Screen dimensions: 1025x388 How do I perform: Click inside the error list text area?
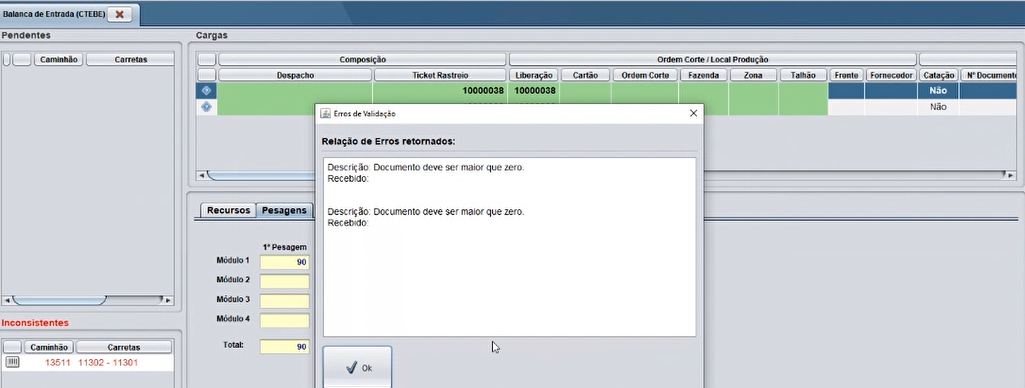coord(509,247)
